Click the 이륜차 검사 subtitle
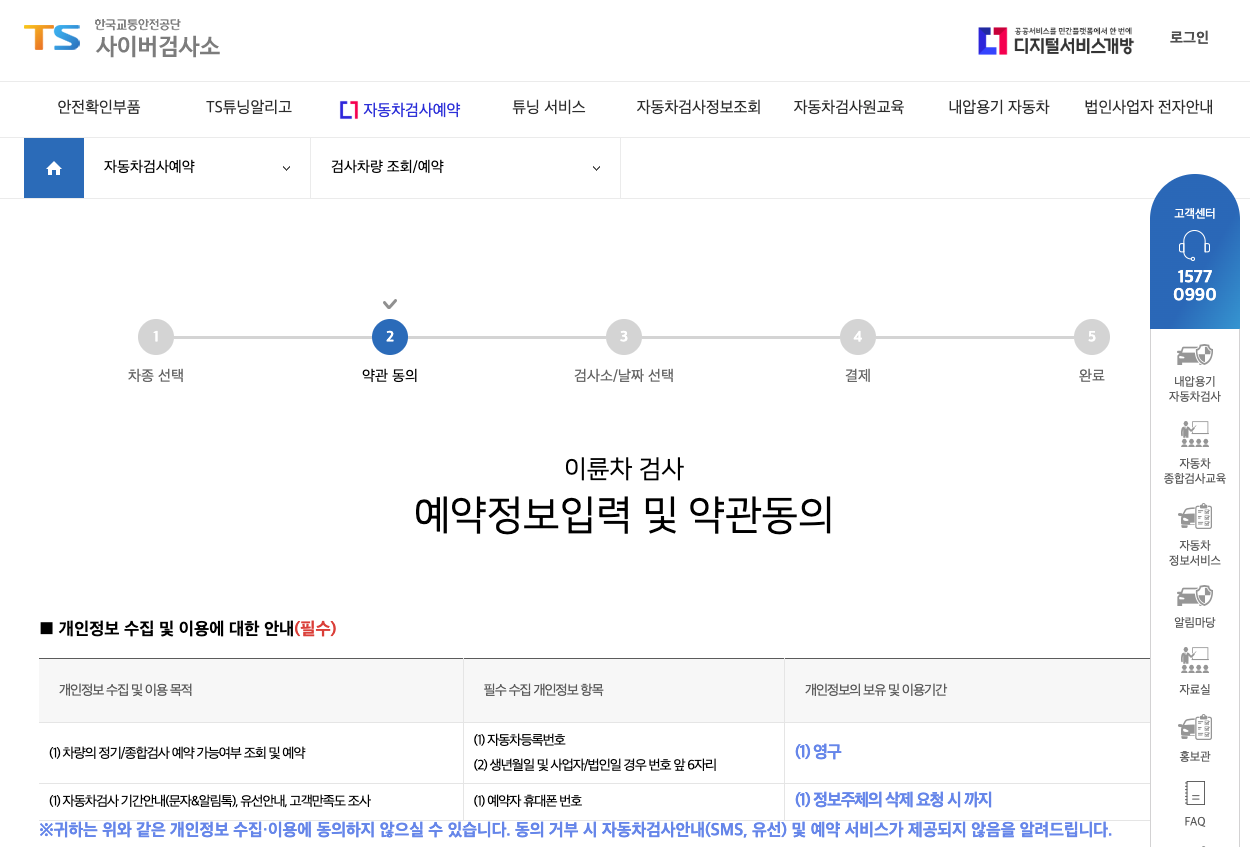1250x847 pixels. tap(624, 469)
